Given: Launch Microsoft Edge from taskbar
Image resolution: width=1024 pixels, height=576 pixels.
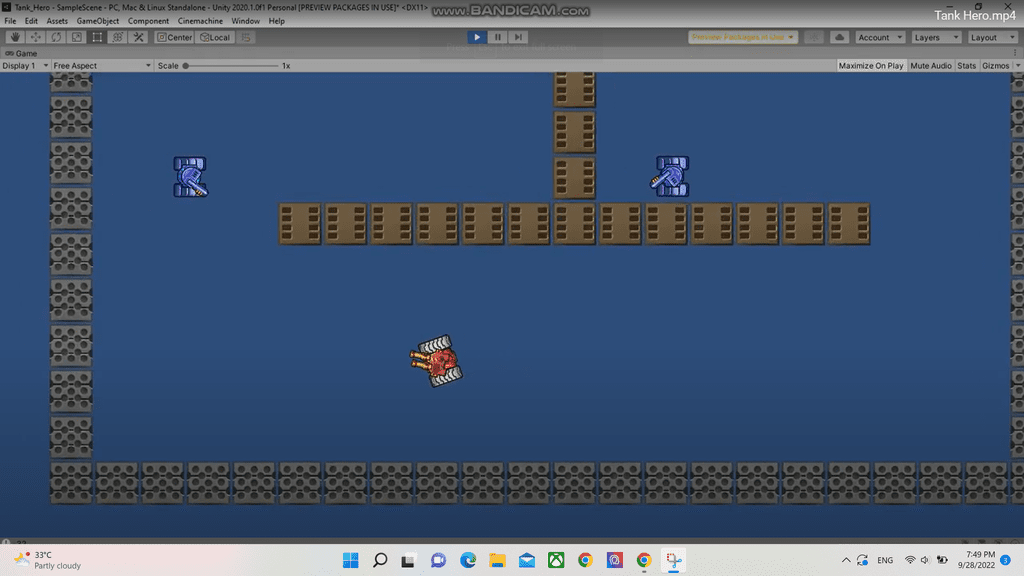Looking at the screenshot, I should click(468, 560).
